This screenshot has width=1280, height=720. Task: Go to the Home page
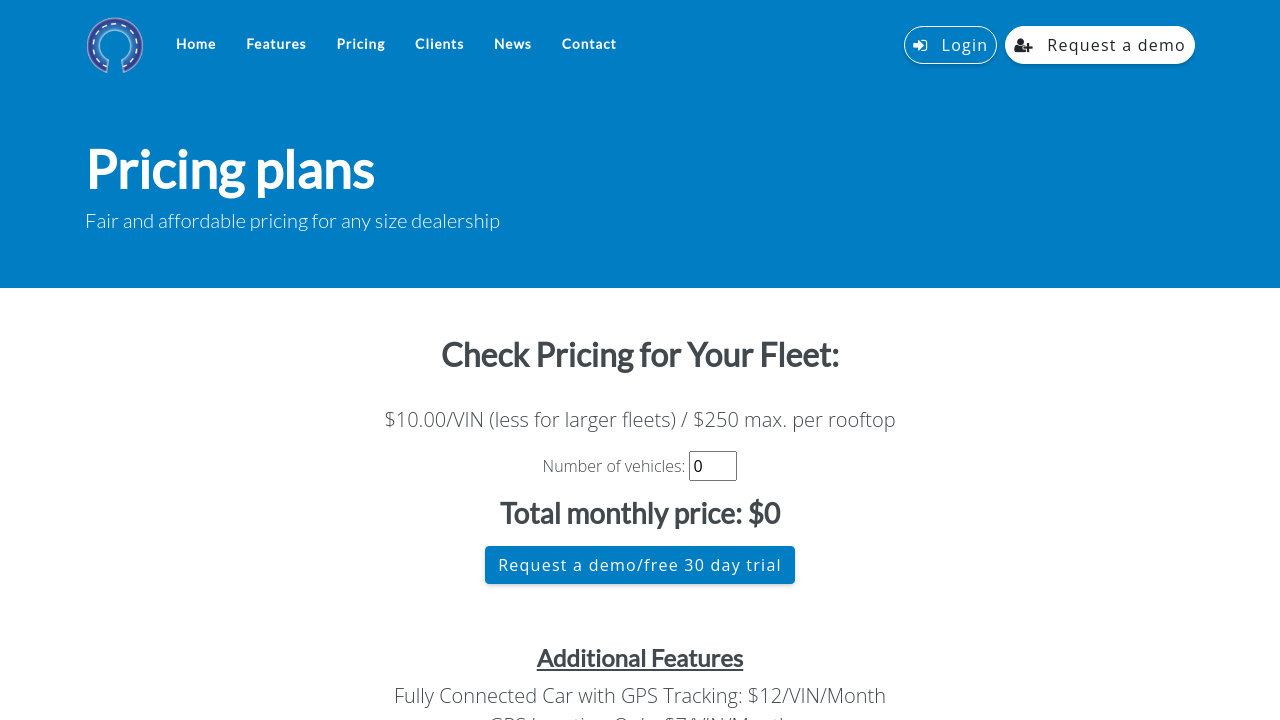pyautogui.click(x=196, y=44)
